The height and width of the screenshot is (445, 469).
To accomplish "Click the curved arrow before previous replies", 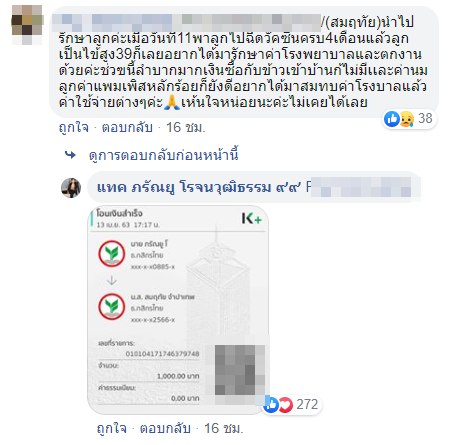I will (x=70, y=155).
